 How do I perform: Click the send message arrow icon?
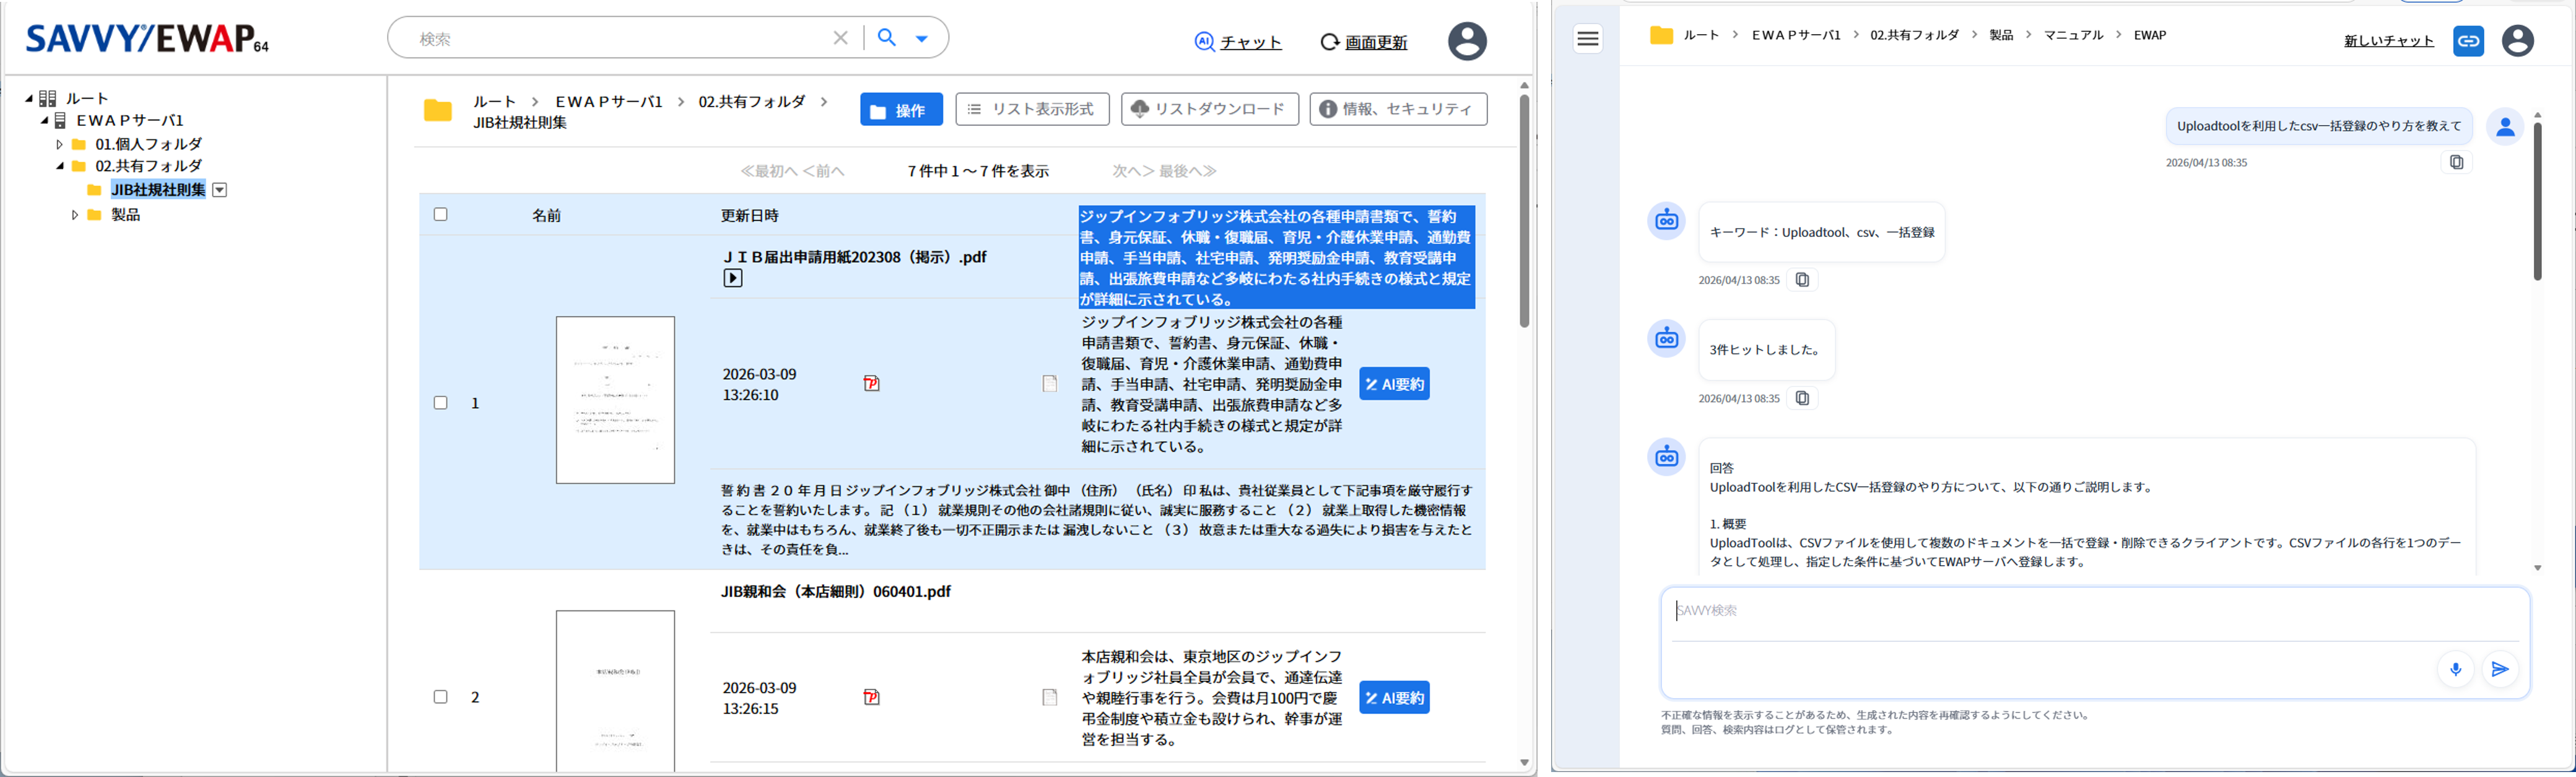click(2499, 669)
